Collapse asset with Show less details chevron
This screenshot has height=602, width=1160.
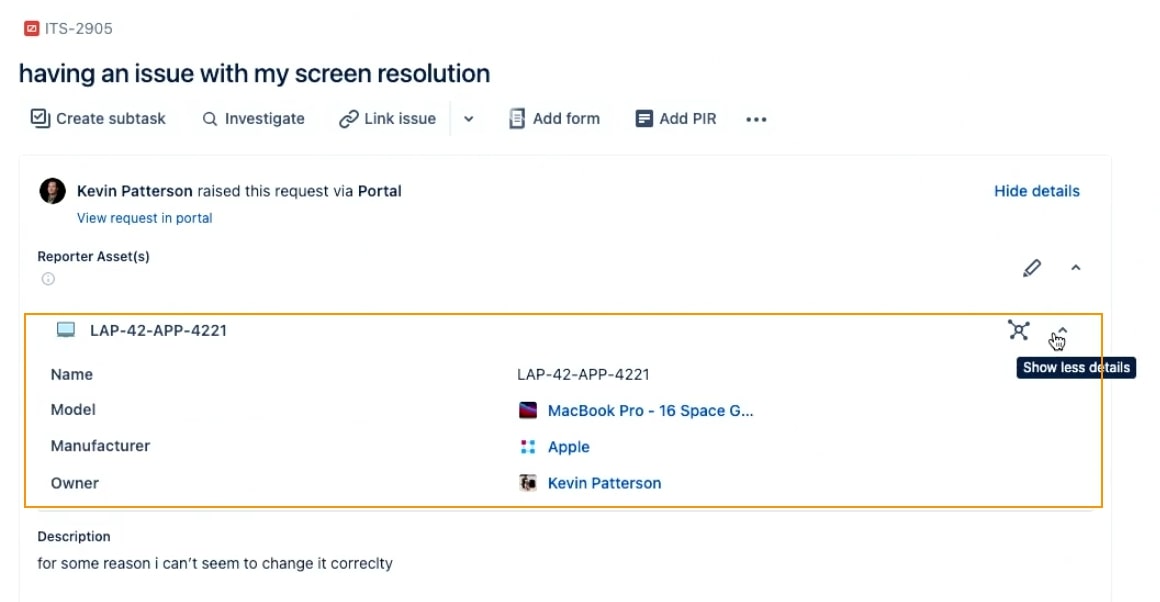1062,331
